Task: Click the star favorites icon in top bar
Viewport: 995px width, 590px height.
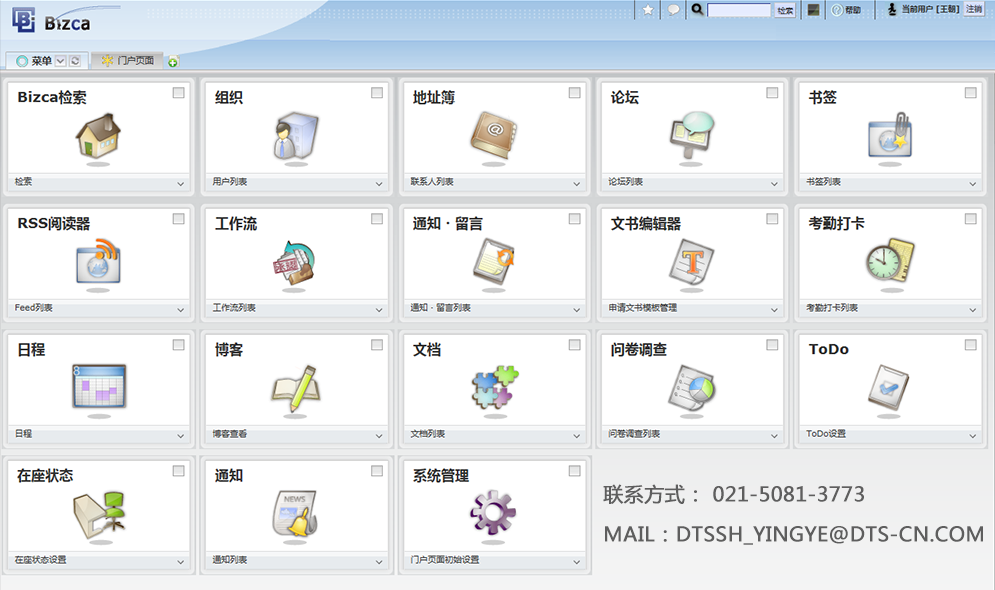Action: pyautogui.click(x=648, y=10)
